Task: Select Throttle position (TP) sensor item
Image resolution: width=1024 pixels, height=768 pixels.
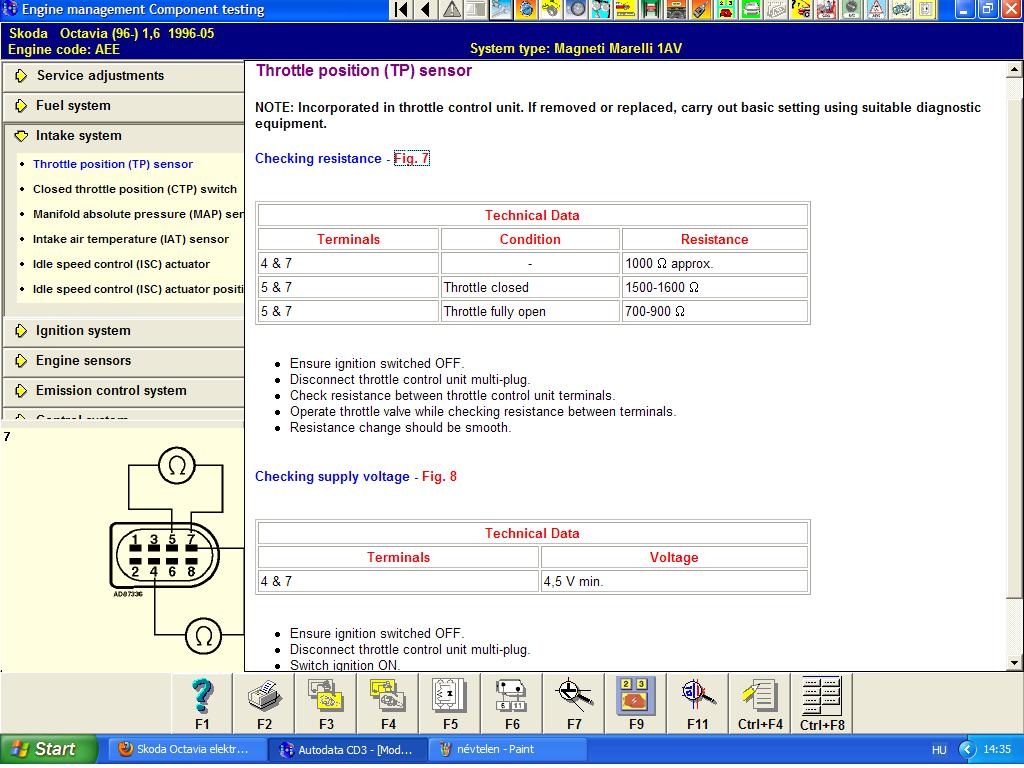Action: click(113, 165)
